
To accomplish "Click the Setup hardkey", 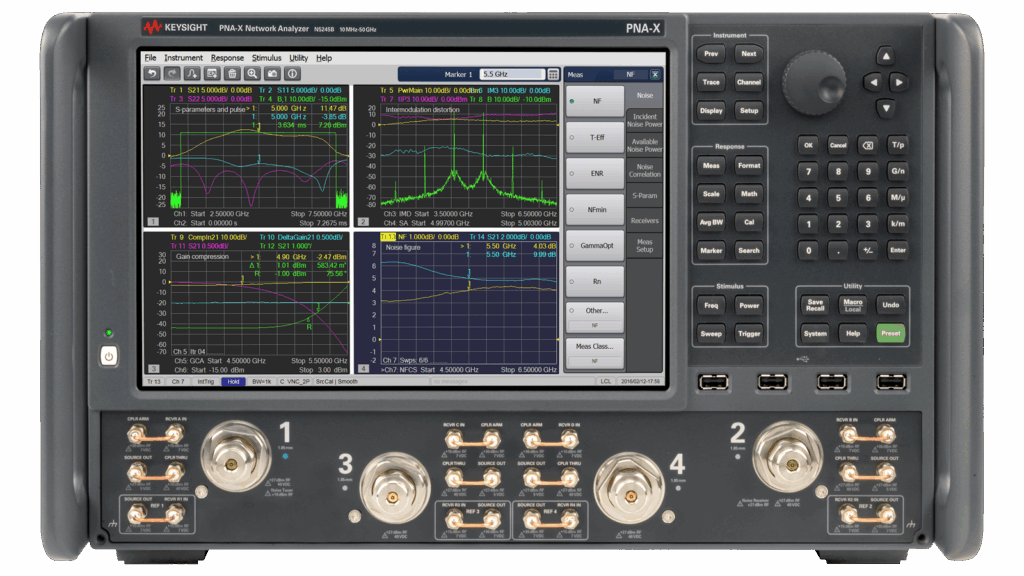I will pos(749,110).
